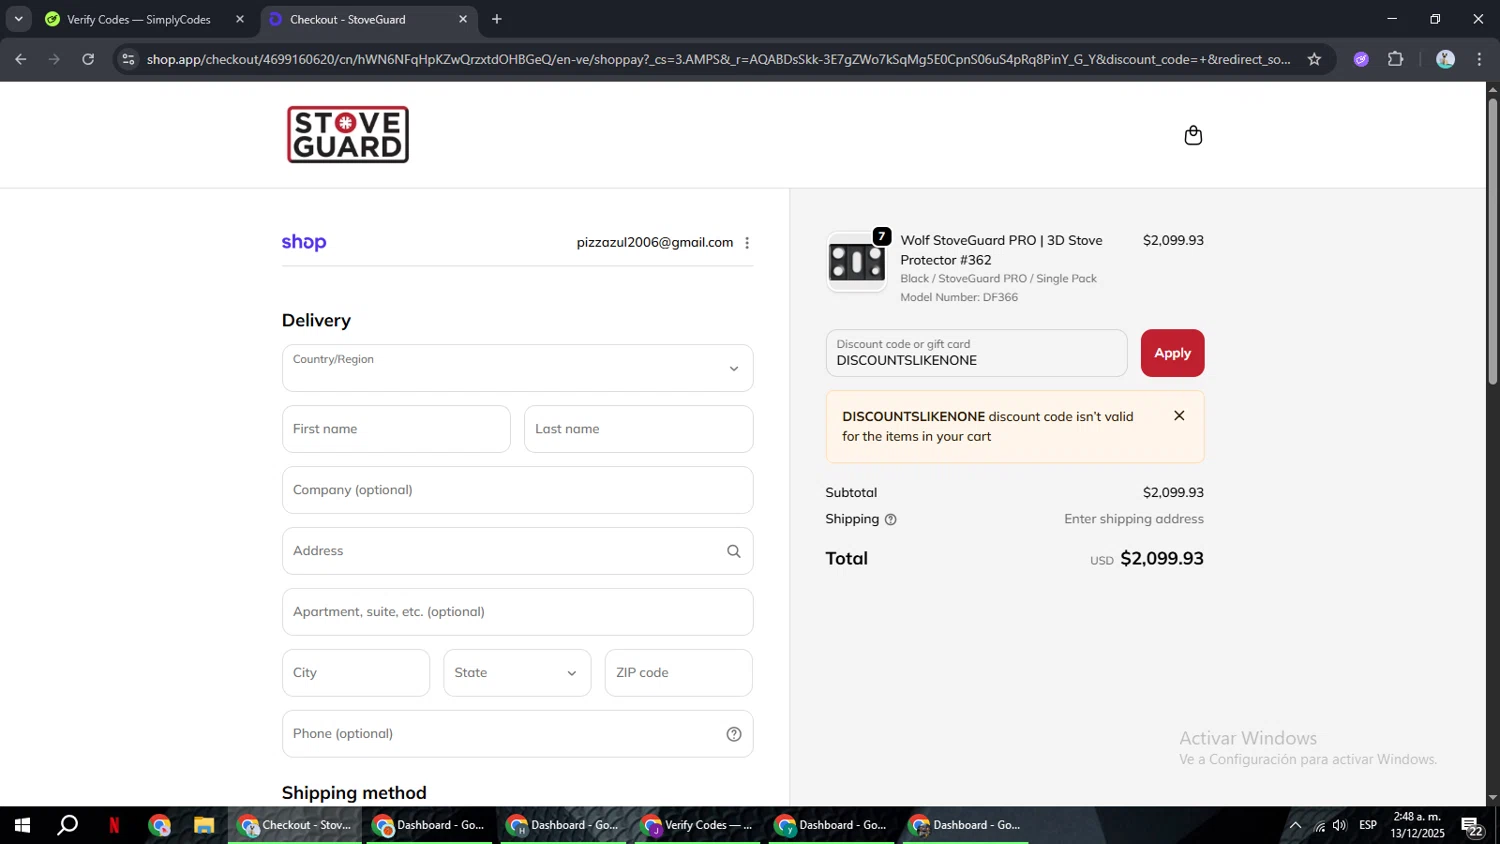Open account options three-dot menu

click(747, 243)
